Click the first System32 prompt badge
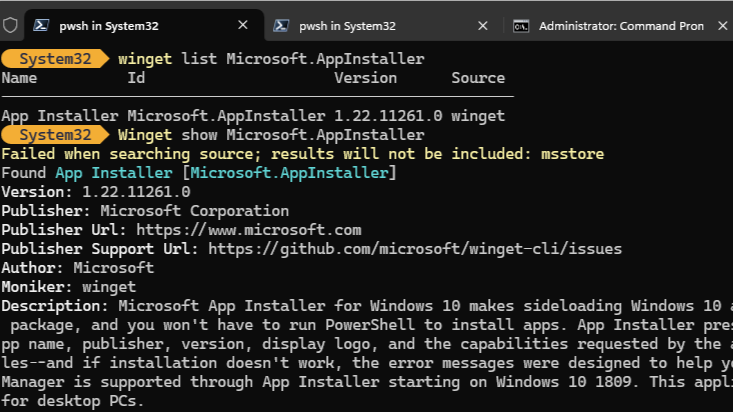The height and width of the screenshot is (412, 733). [x=56, y=59]
